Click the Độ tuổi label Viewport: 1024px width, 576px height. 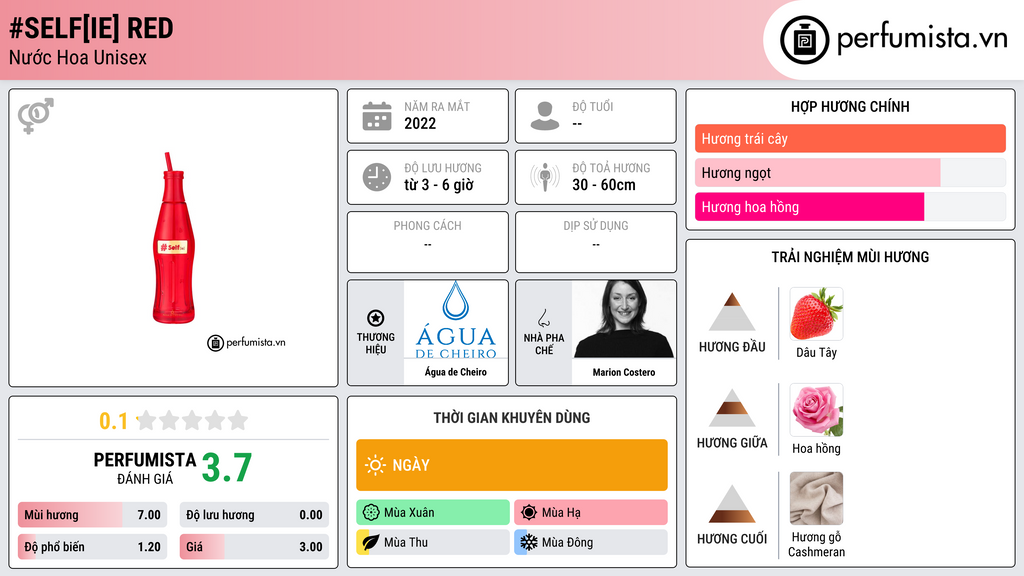pyautogui.click(x=593, y=106)
